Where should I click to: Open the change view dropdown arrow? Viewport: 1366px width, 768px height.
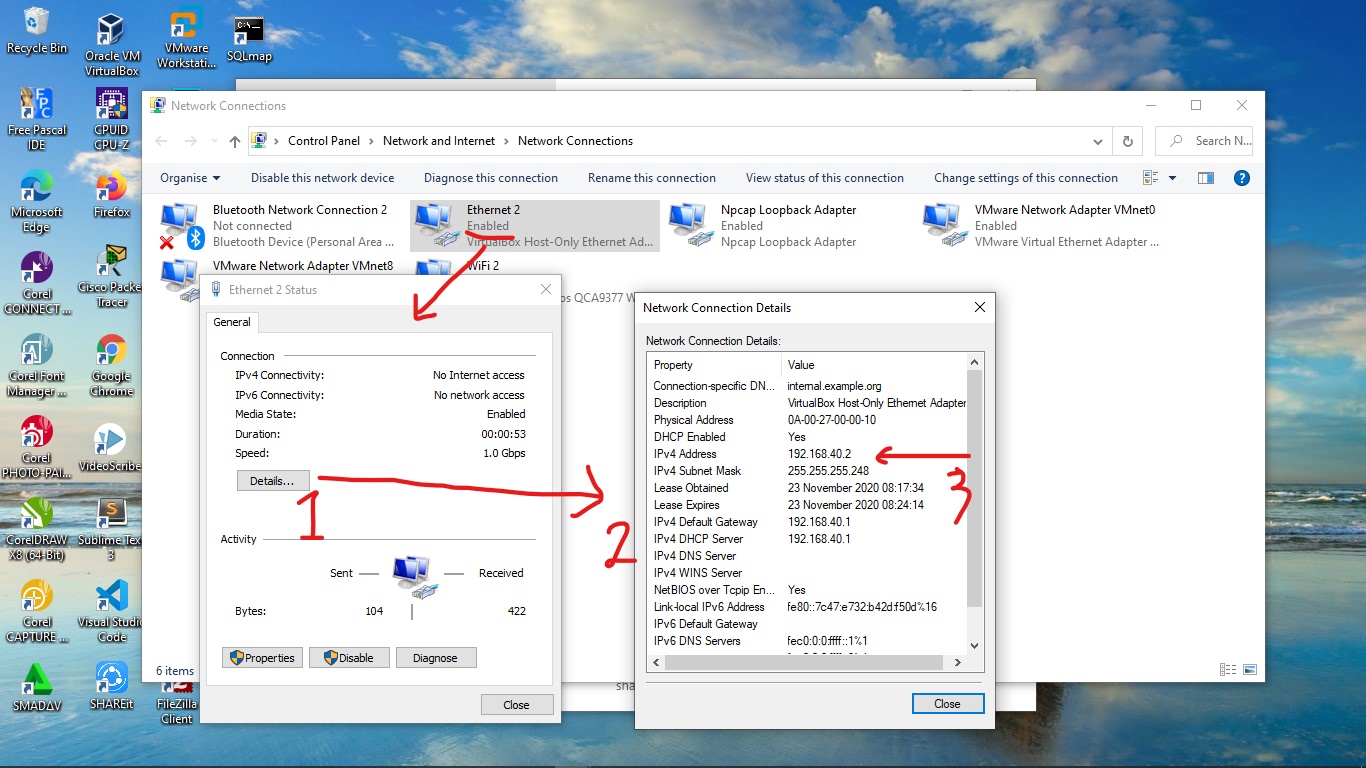1172,177
